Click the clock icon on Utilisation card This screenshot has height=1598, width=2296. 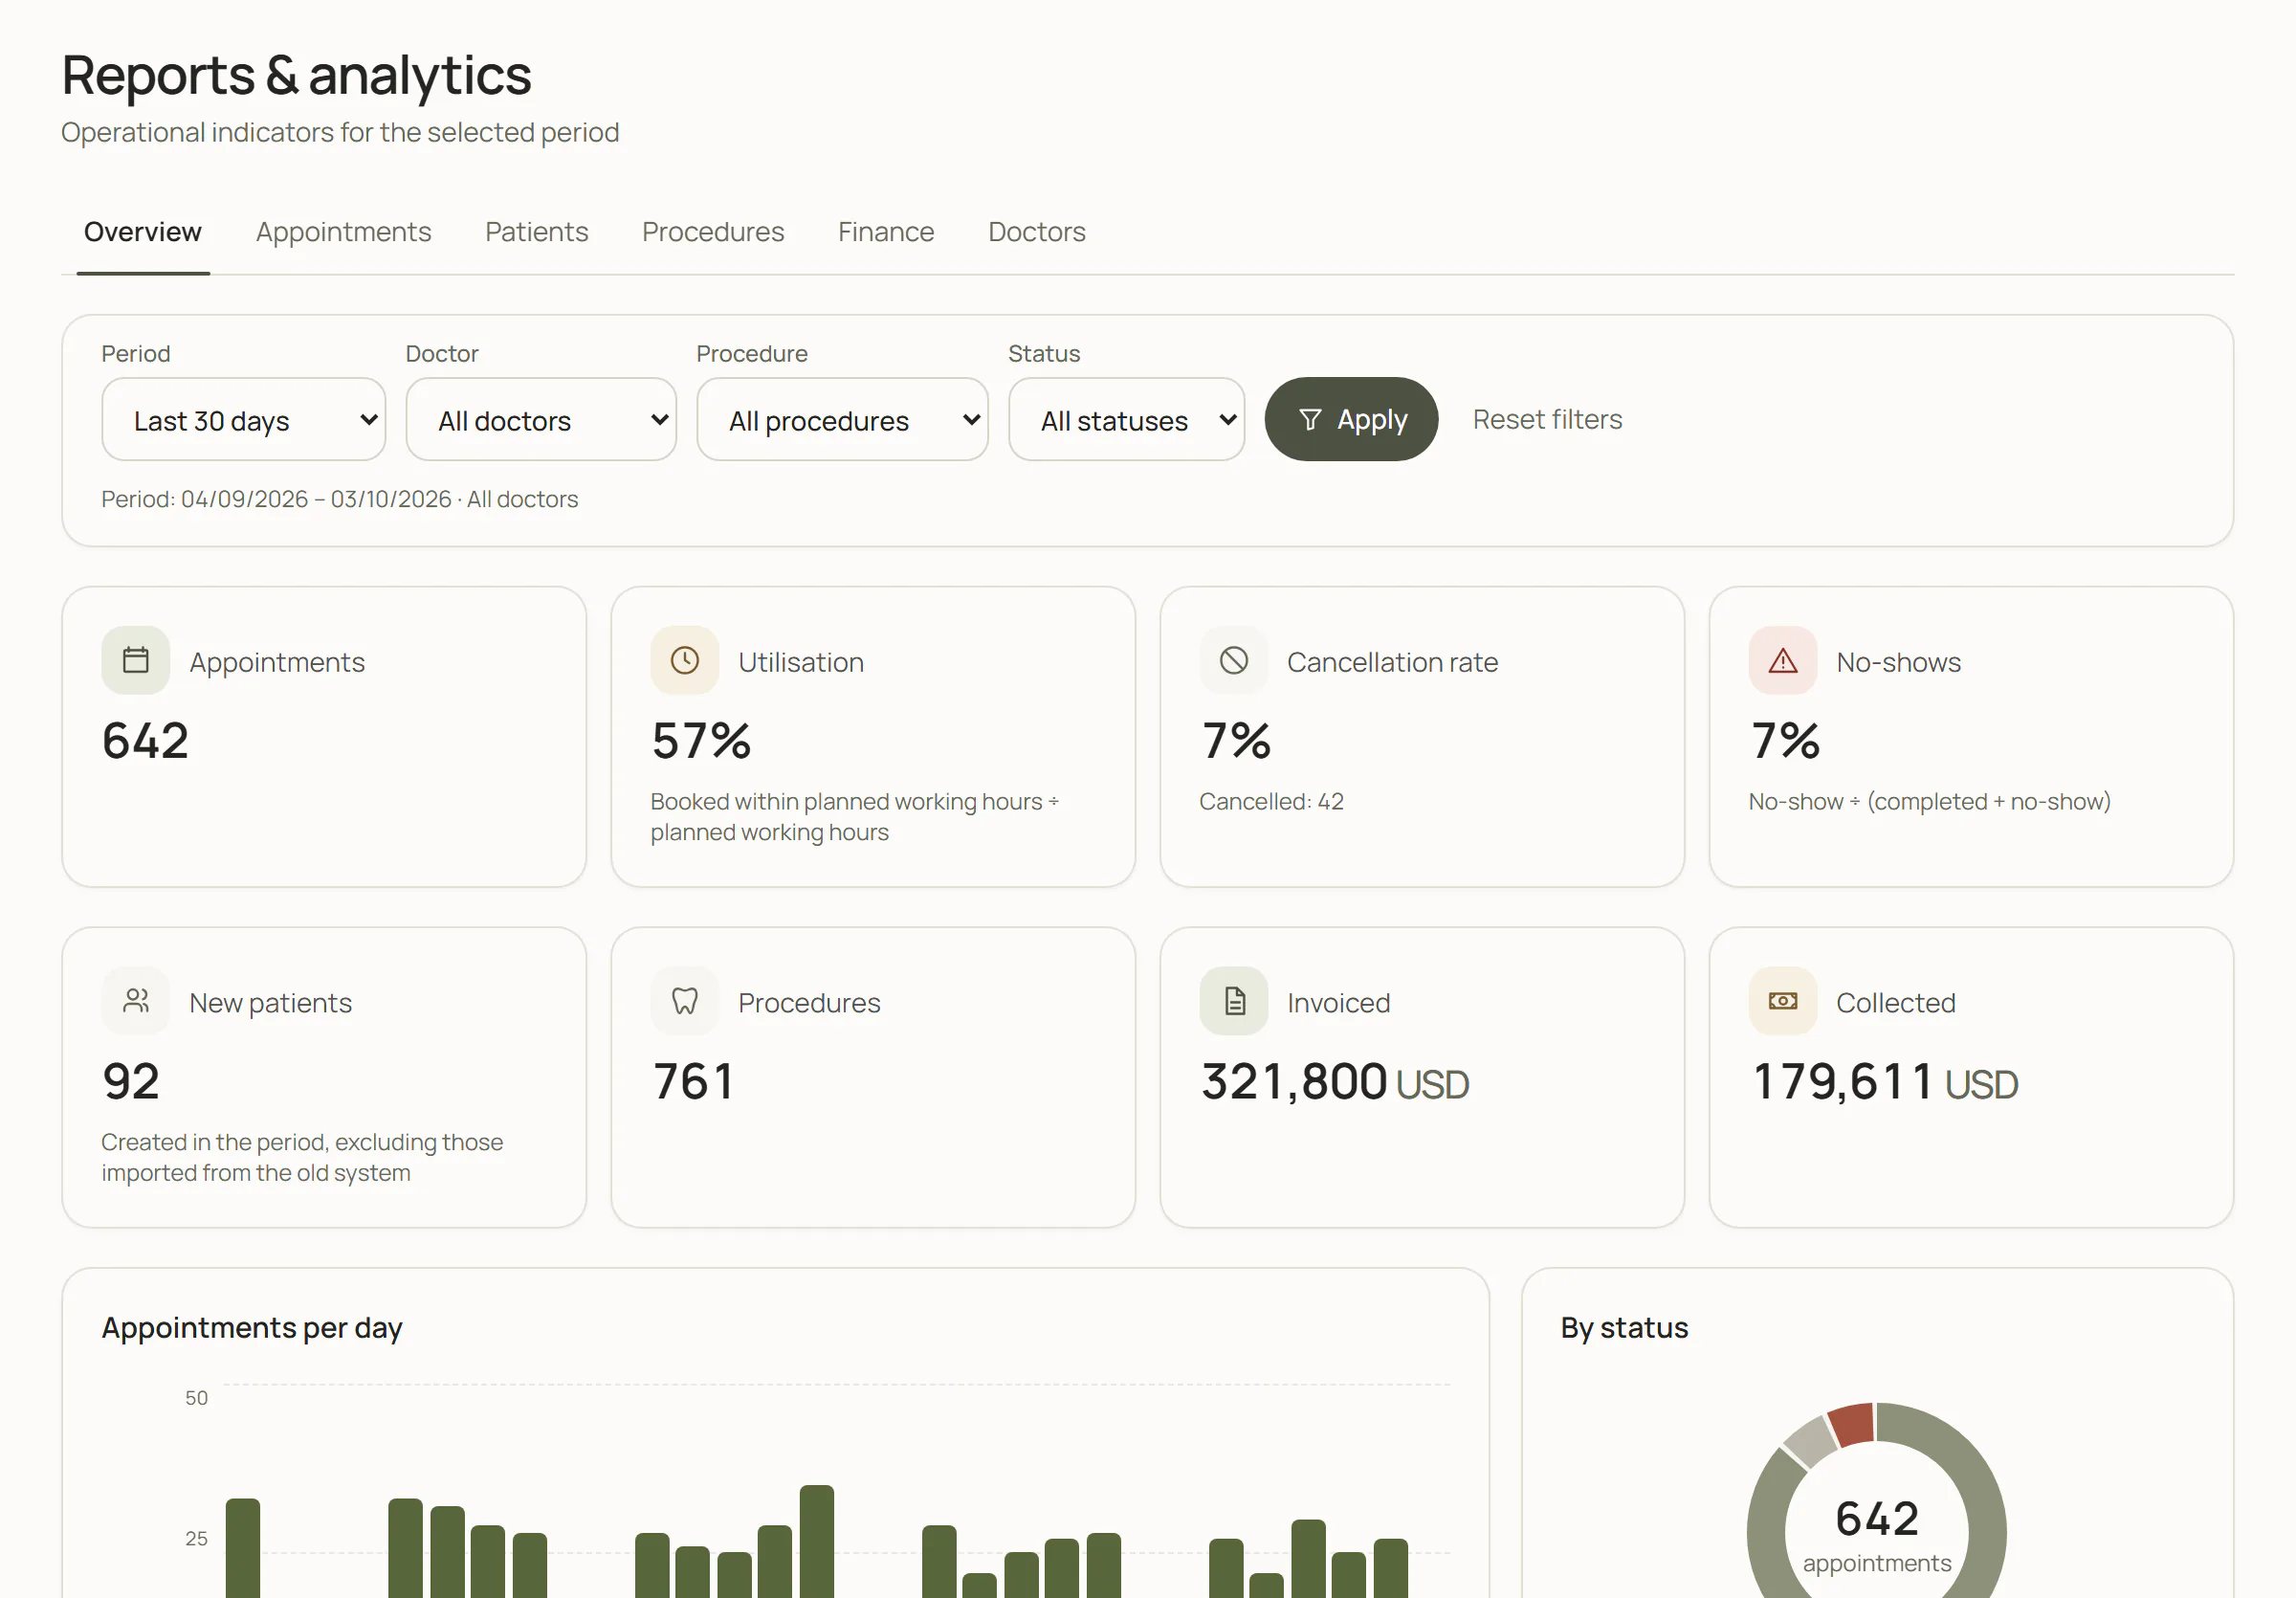685,660
